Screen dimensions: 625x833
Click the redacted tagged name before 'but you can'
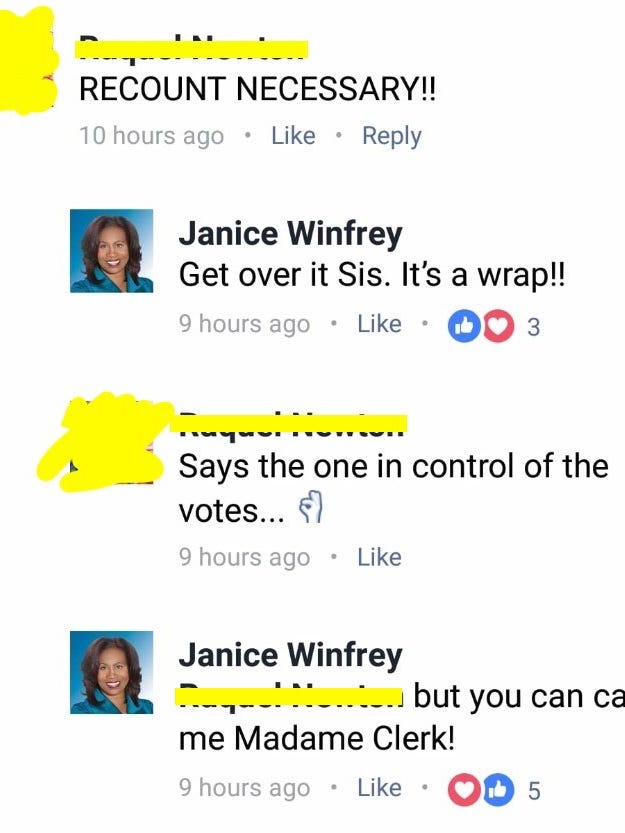tap(289, 696)
